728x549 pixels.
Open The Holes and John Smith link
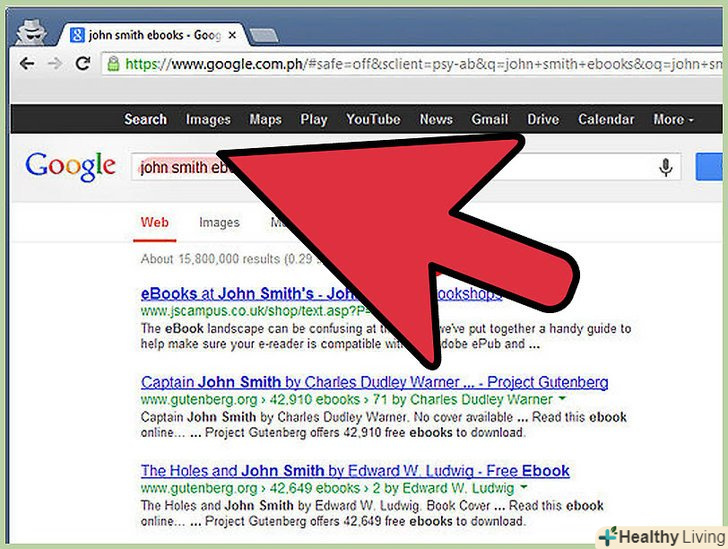[355, 471]
